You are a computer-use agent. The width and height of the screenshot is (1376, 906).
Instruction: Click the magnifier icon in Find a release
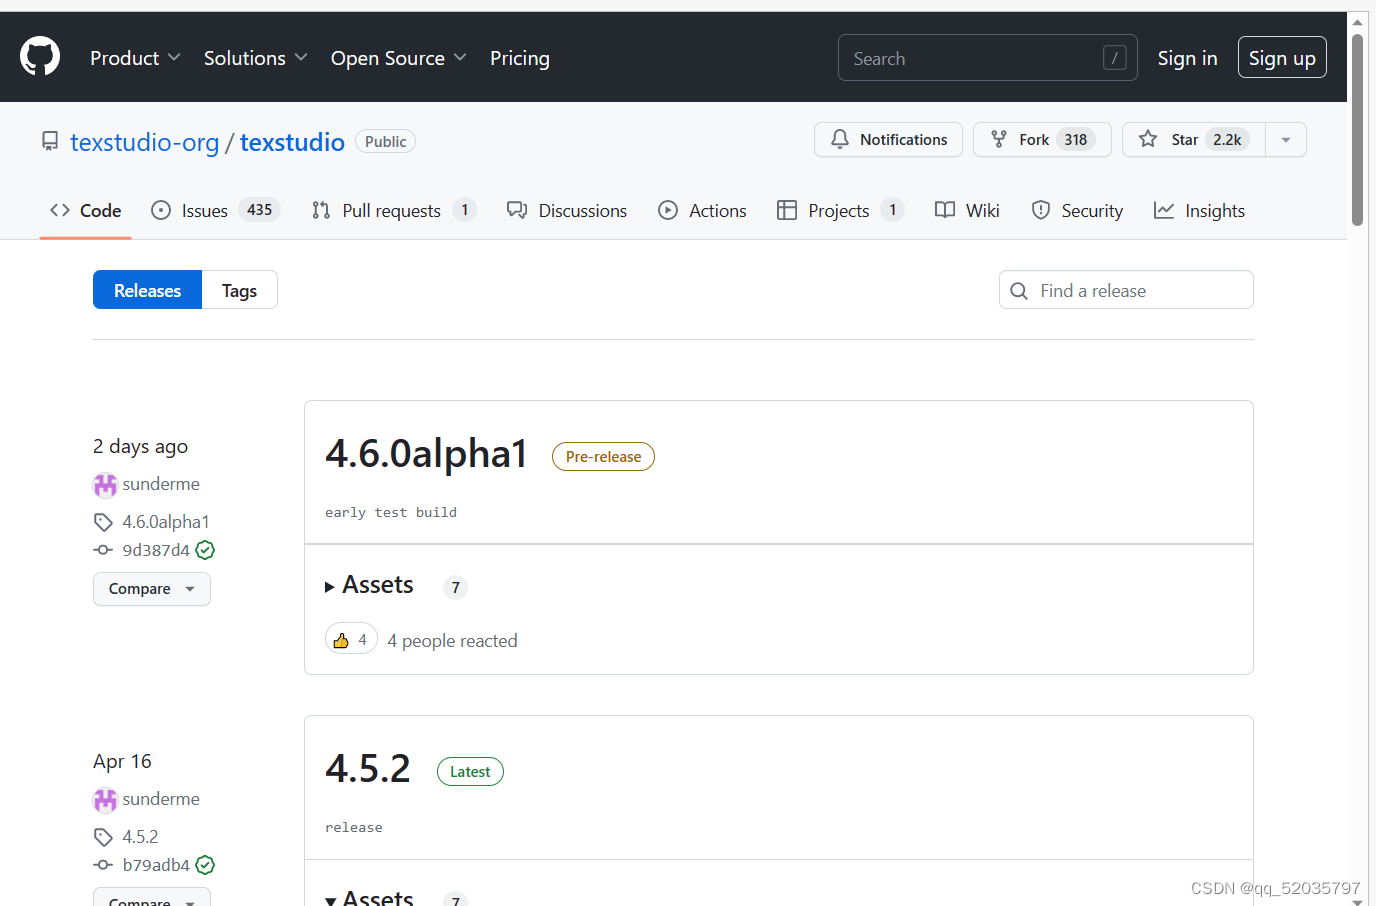click(x=1019, y=291)
